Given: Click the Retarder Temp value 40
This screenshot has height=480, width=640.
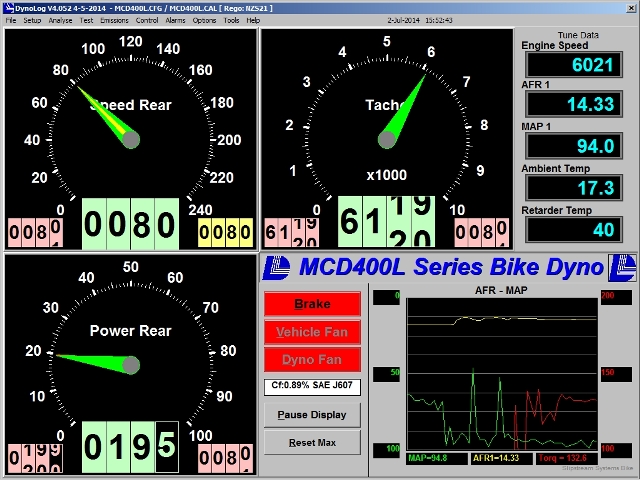Looking at the screenshot, I should click(574, 229).
